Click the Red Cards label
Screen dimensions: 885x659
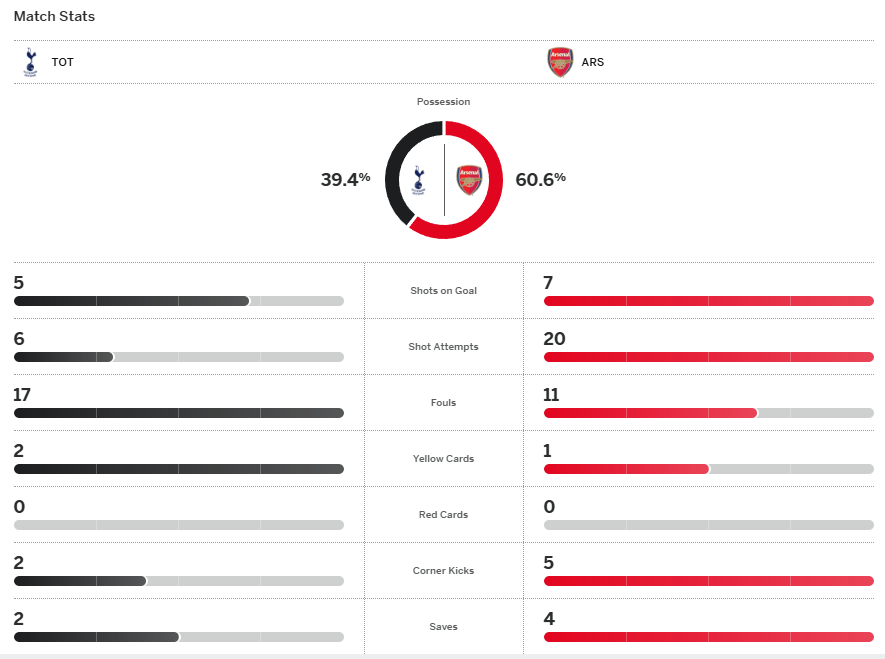443,515
